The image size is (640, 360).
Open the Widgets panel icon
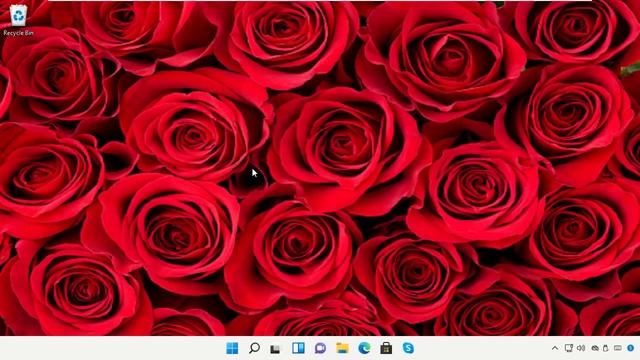pos(298,348)
